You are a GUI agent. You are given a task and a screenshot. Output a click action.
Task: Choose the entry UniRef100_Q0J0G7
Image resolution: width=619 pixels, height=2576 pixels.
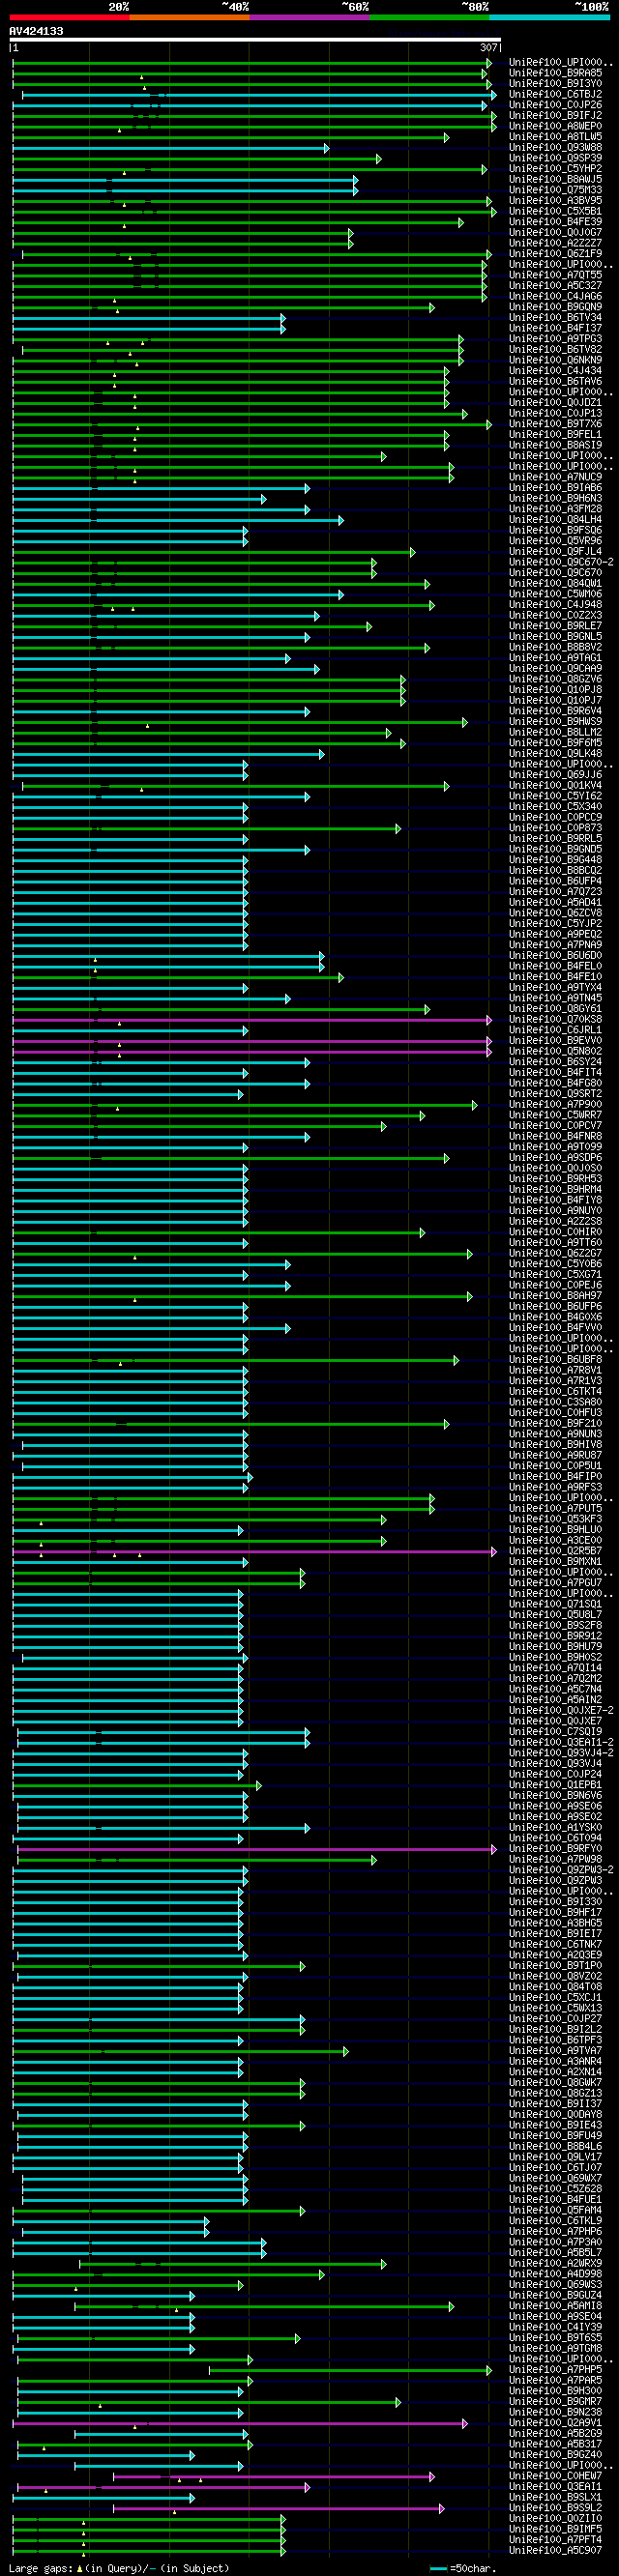(x=555, y=233)
